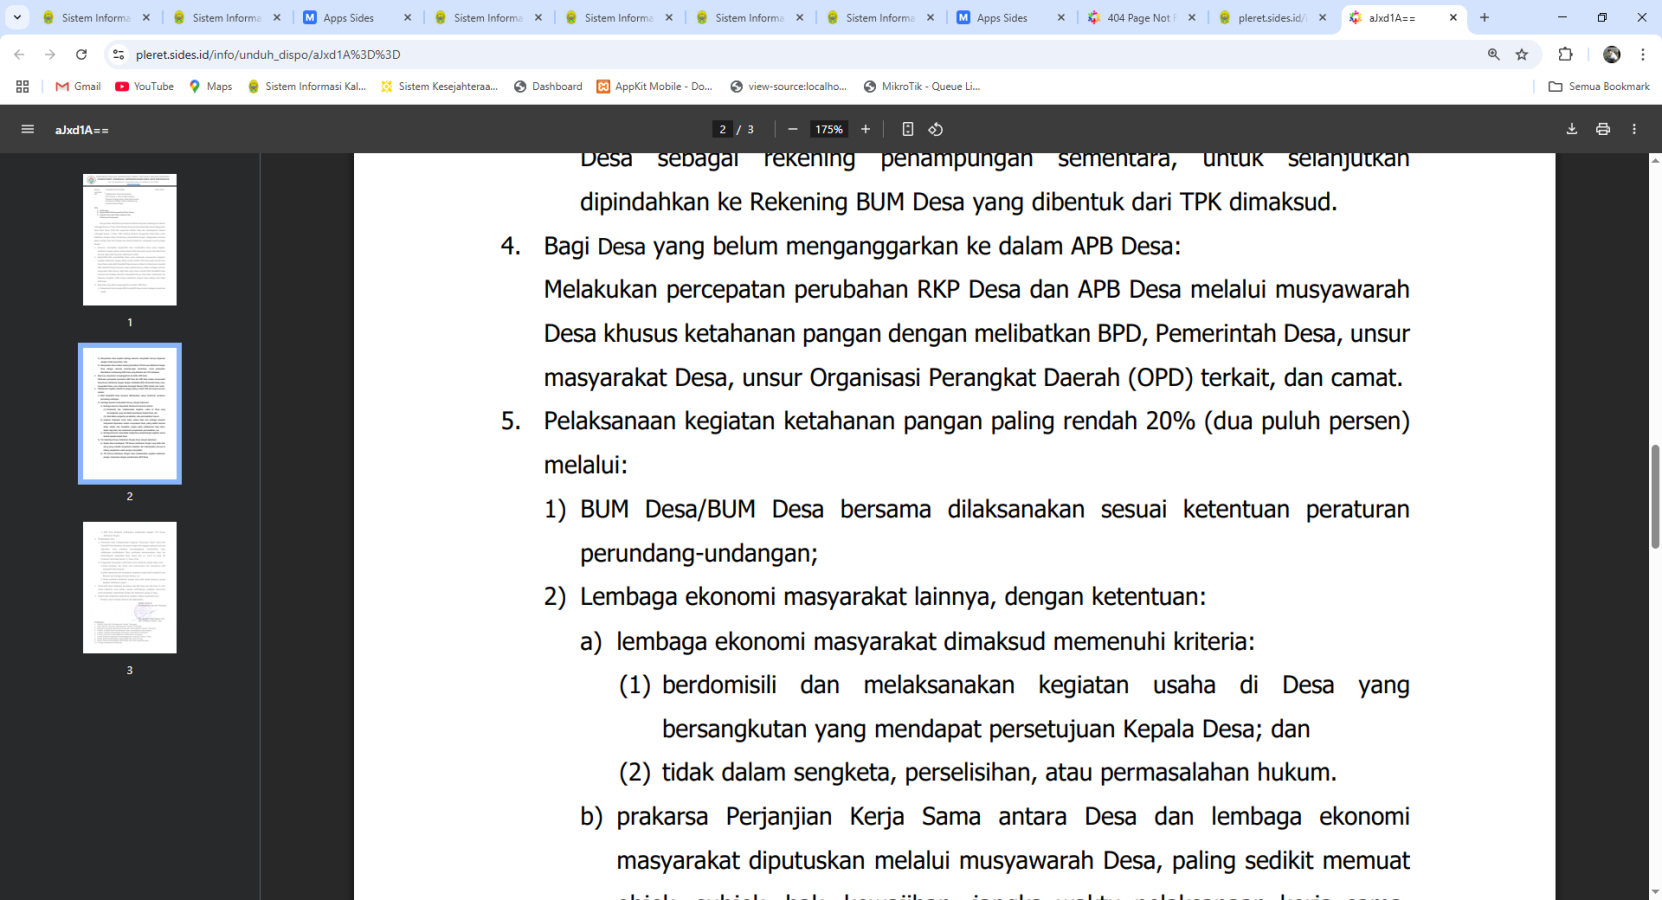Click the document vertical scrollbar thumb
1662x900 pixels.
pos(1655,497)
